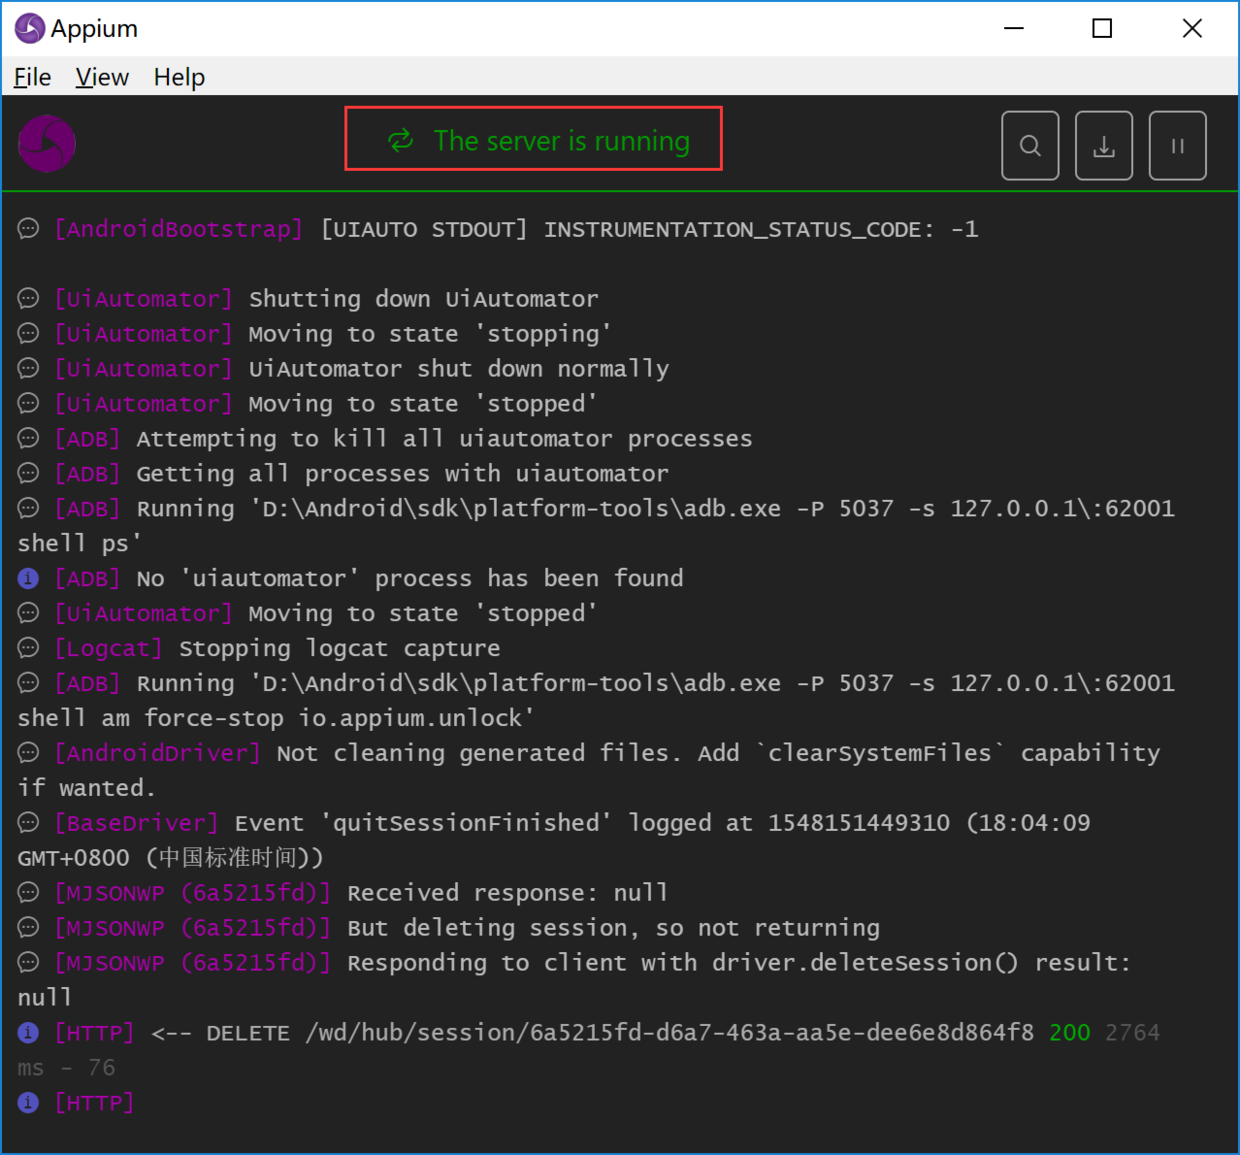The image size is (1240, 1155).
Task: Click speech bubble icon beside AndroidBootstrap line
Action: coord(28,230)
